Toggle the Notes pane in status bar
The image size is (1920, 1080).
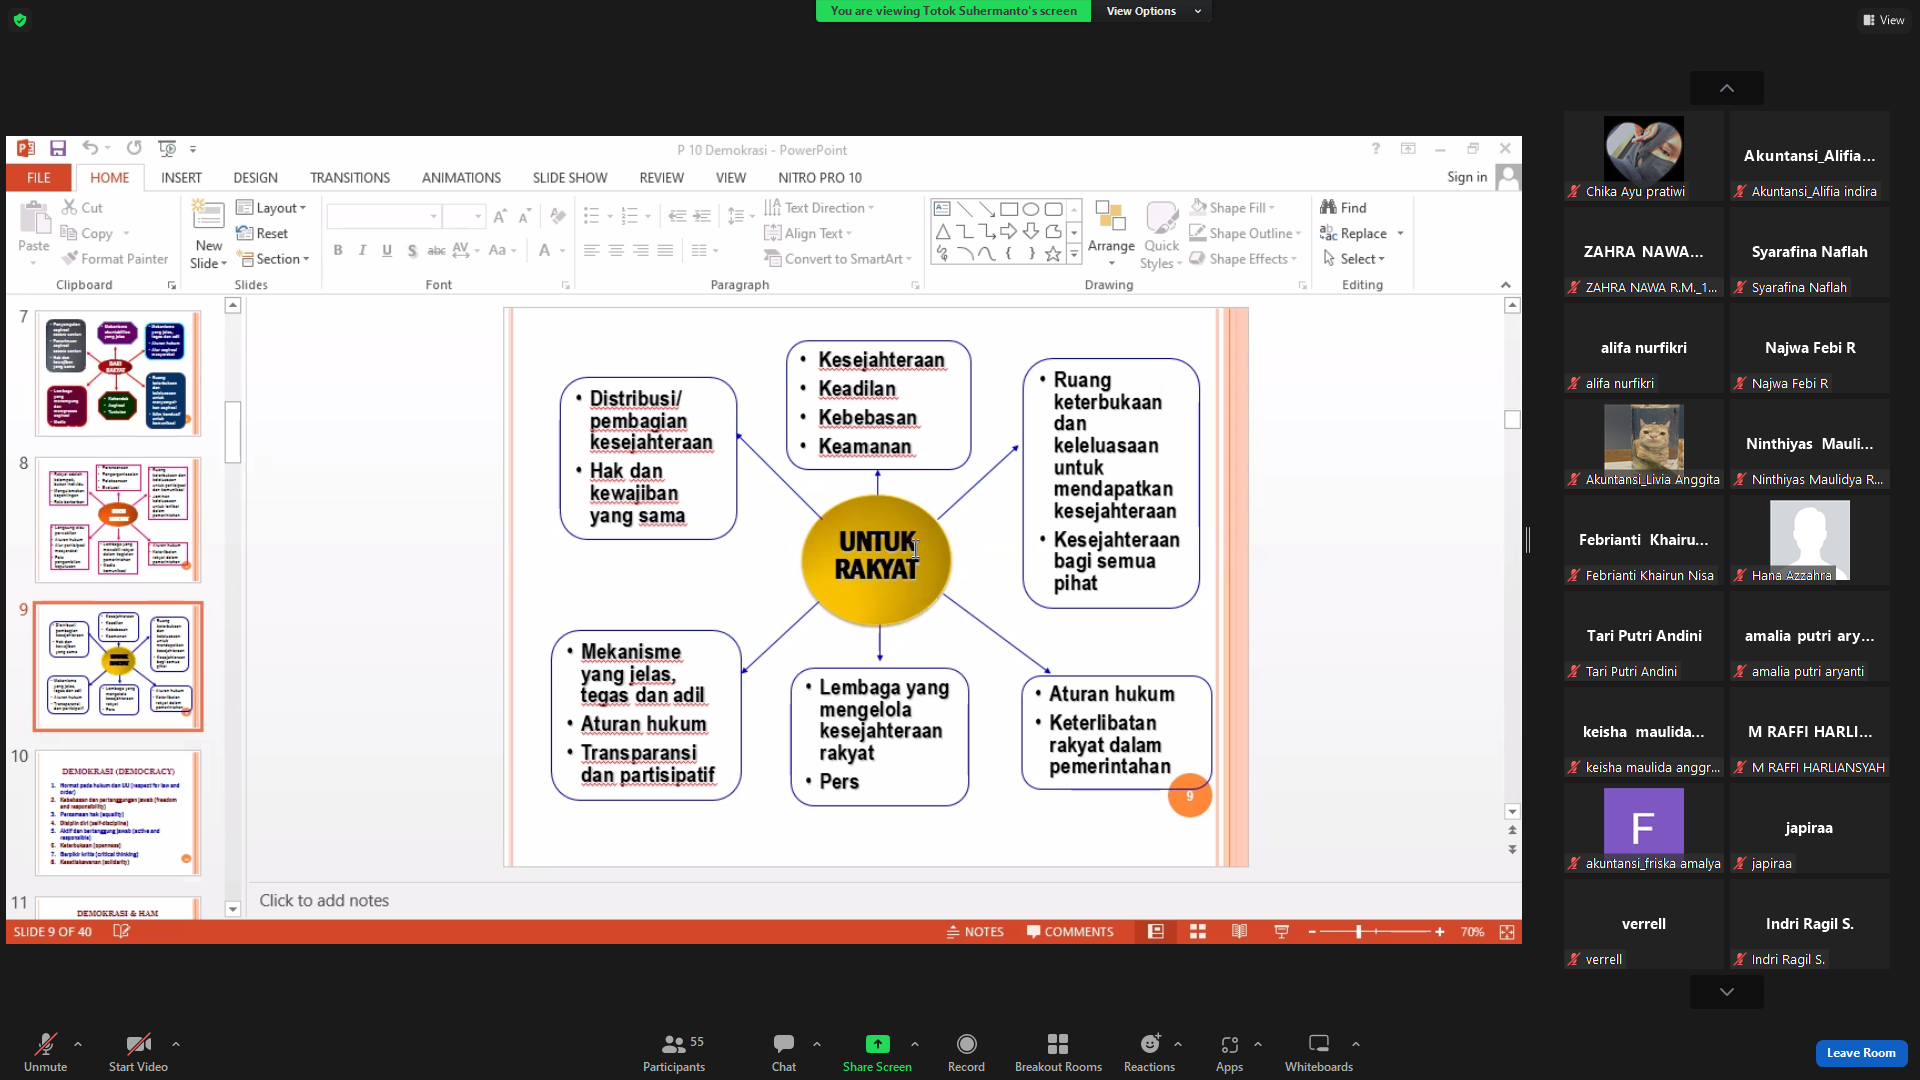(975, 932)
